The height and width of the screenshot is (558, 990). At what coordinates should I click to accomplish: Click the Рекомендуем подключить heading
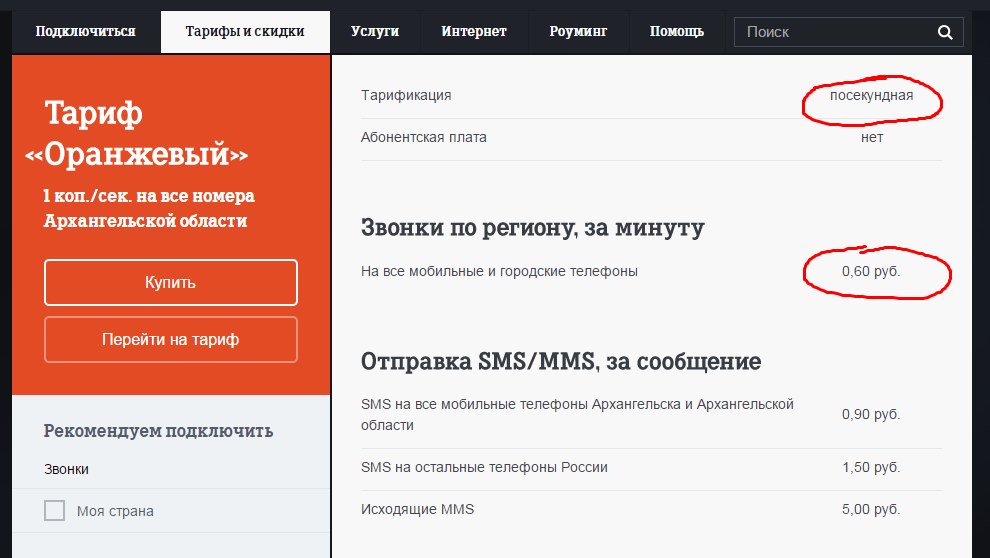pos(158,431)
